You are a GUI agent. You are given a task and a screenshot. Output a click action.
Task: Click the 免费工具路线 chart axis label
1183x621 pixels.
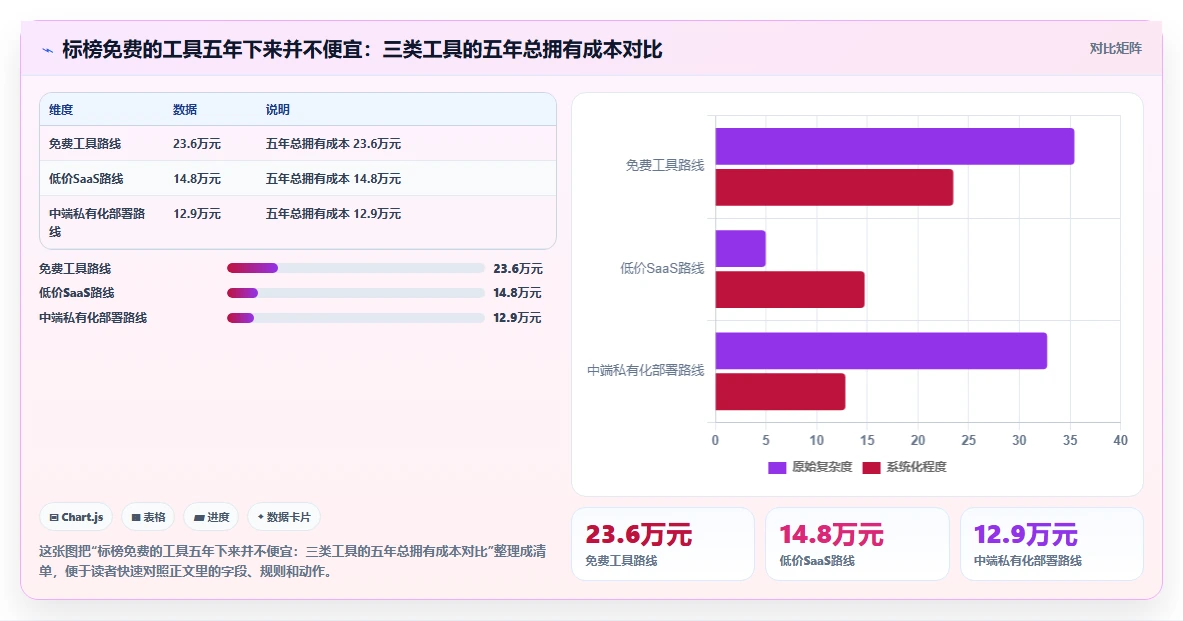click(x=665, y=165)
